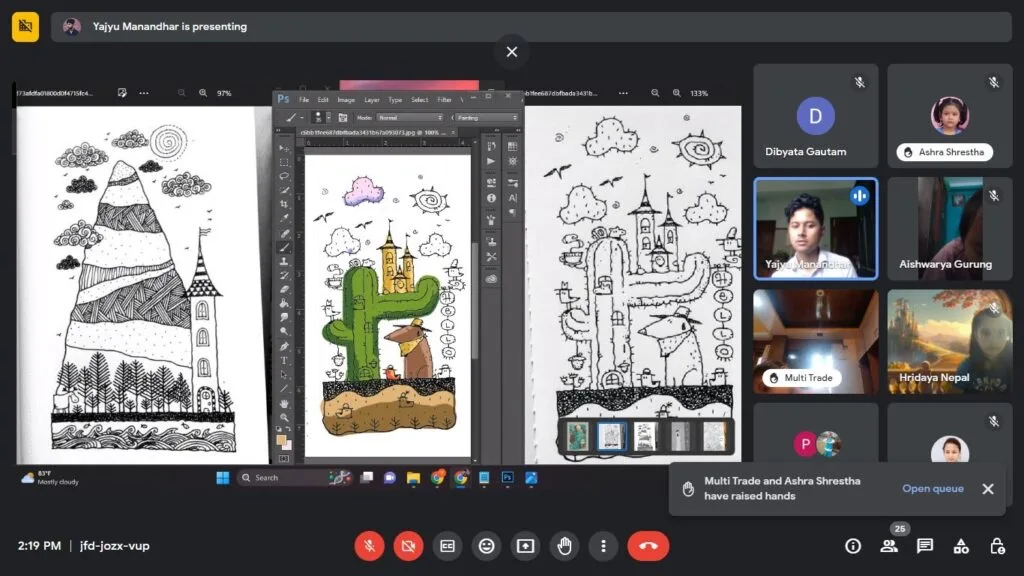Show the participants people panel
Image resolution: width=1024 pixels, height=576 pixels.
(889, 546)
